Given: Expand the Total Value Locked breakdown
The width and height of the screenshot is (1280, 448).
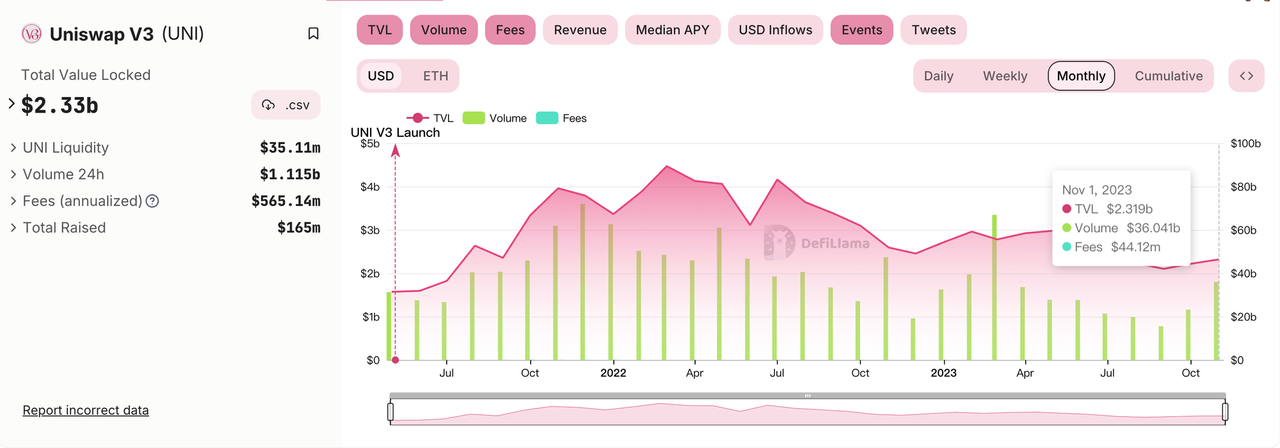Looking at the screenshot, I should pos(12,104).
